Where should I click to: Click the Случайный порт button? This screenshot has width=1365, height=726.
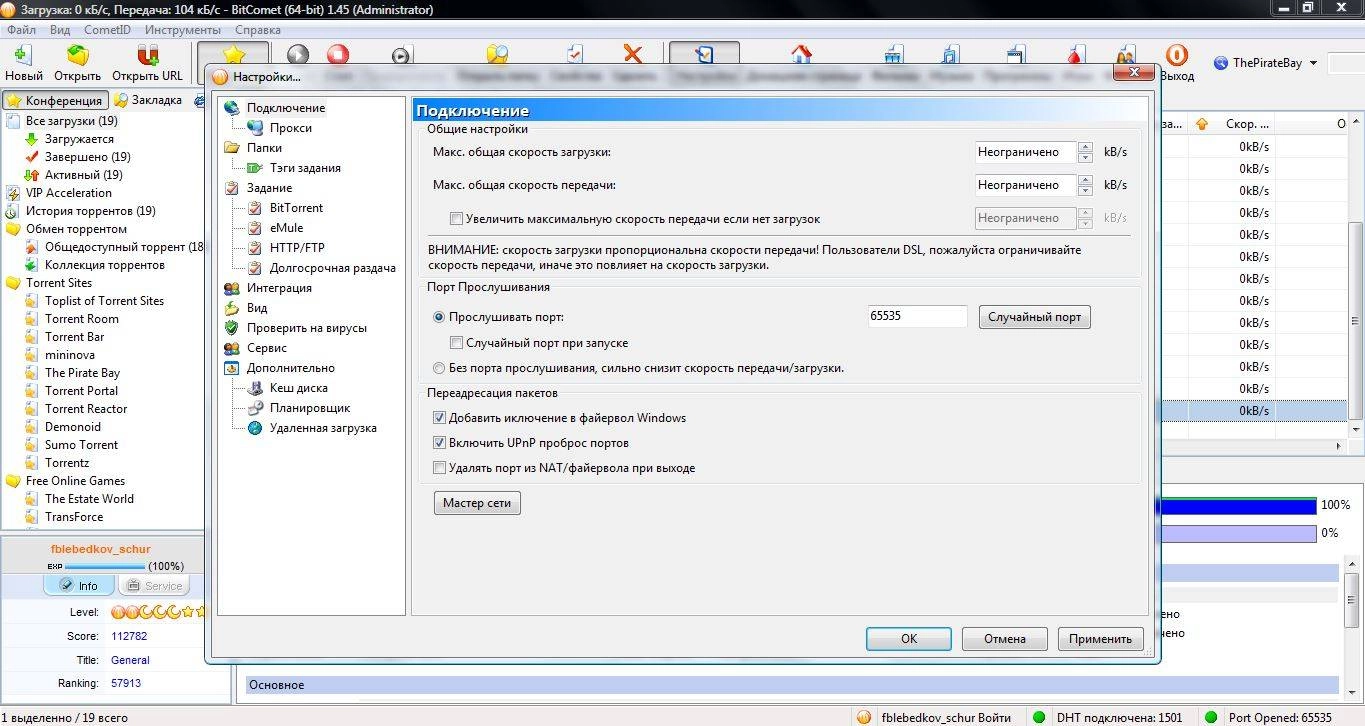point(1034,317)
